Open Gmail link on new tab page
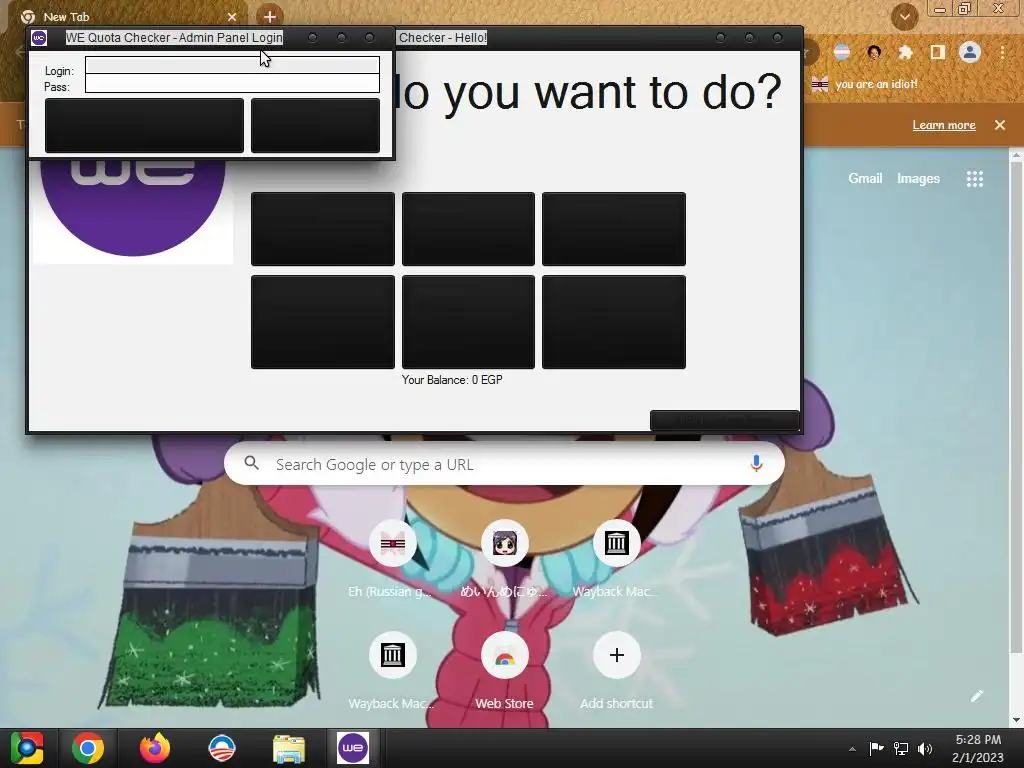 [865, 178]
